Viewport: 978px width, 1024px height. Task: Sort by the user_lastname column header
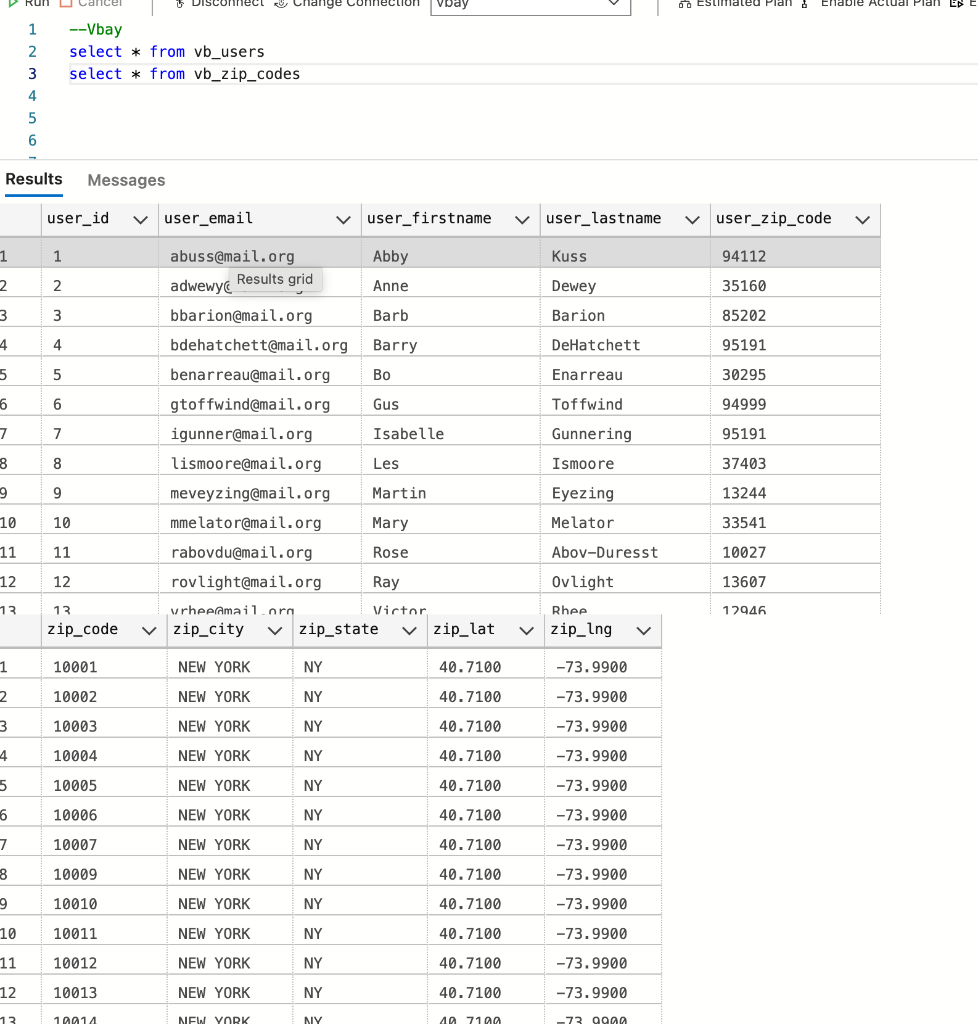click(605, 219)
